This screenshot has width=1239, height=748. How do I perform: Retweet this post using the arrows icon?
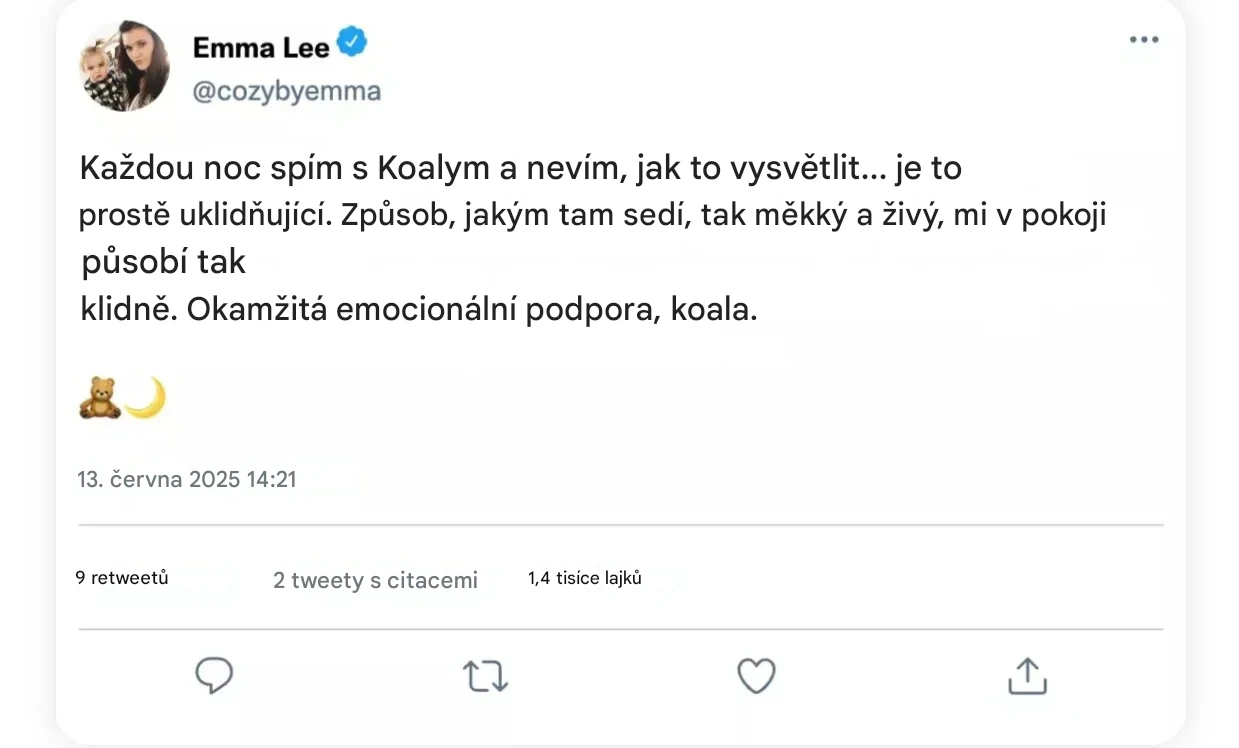(486, 677)
